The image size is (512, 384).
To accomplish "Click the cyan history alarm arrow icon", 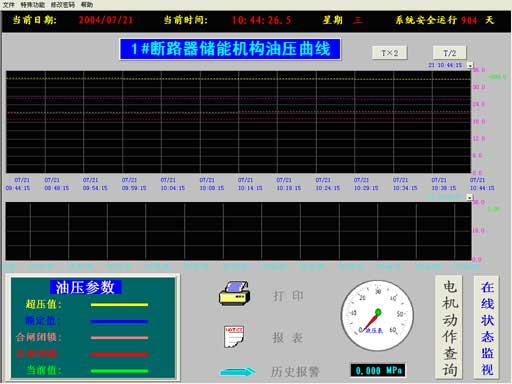I will [x=238, y=371].
